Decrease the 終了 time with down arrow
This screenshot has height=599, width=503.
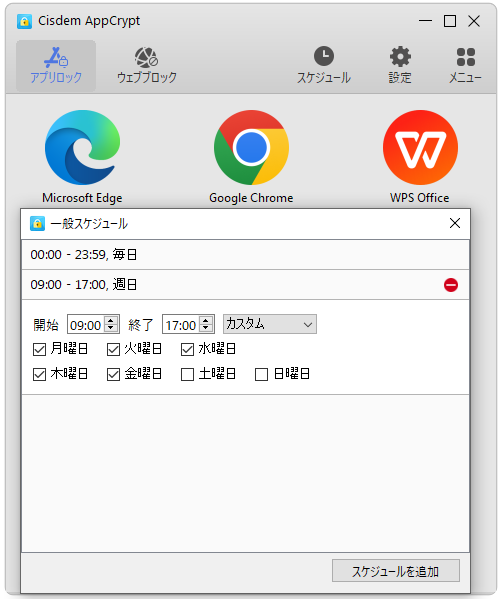tap(206, 329)
